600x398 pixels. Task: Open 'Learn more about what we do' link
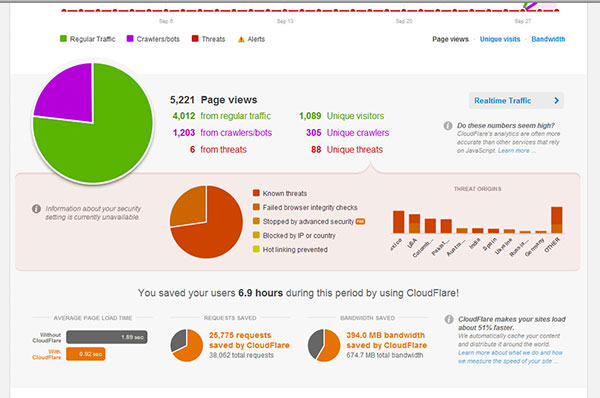510,357
